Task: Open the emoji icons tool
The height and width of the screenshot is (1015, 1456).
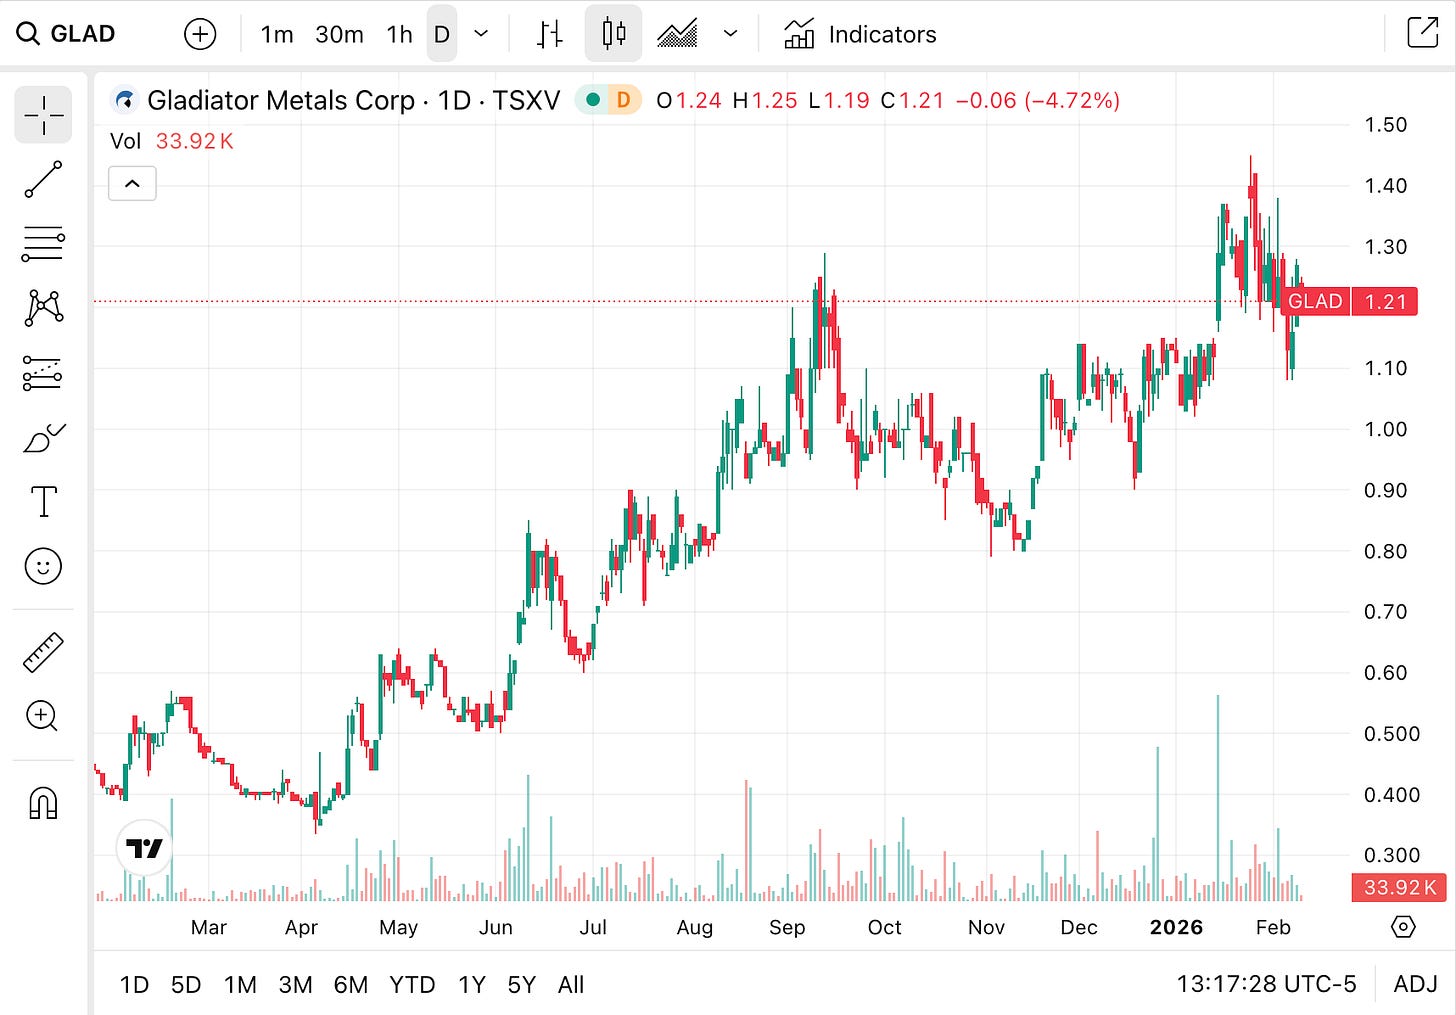Action: [x=43, y=566]
